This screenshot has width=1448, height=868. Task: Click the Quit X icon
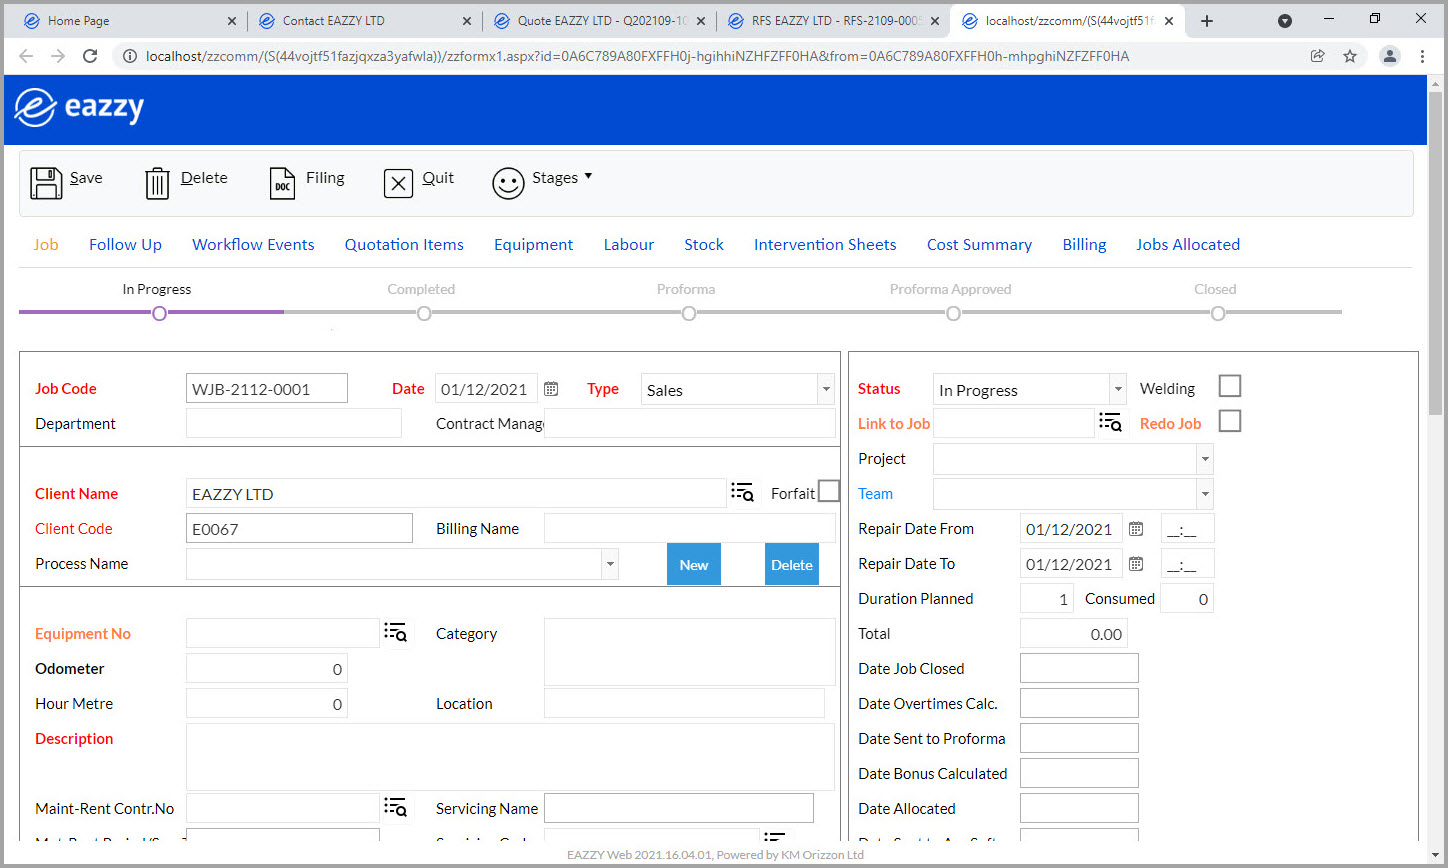(x=398, y=183)
